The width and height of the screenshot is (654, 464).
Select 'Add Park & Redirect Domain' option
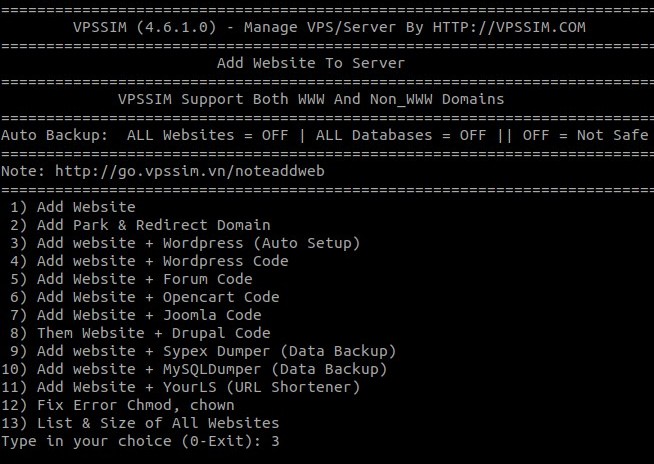(x=140, y=225)
